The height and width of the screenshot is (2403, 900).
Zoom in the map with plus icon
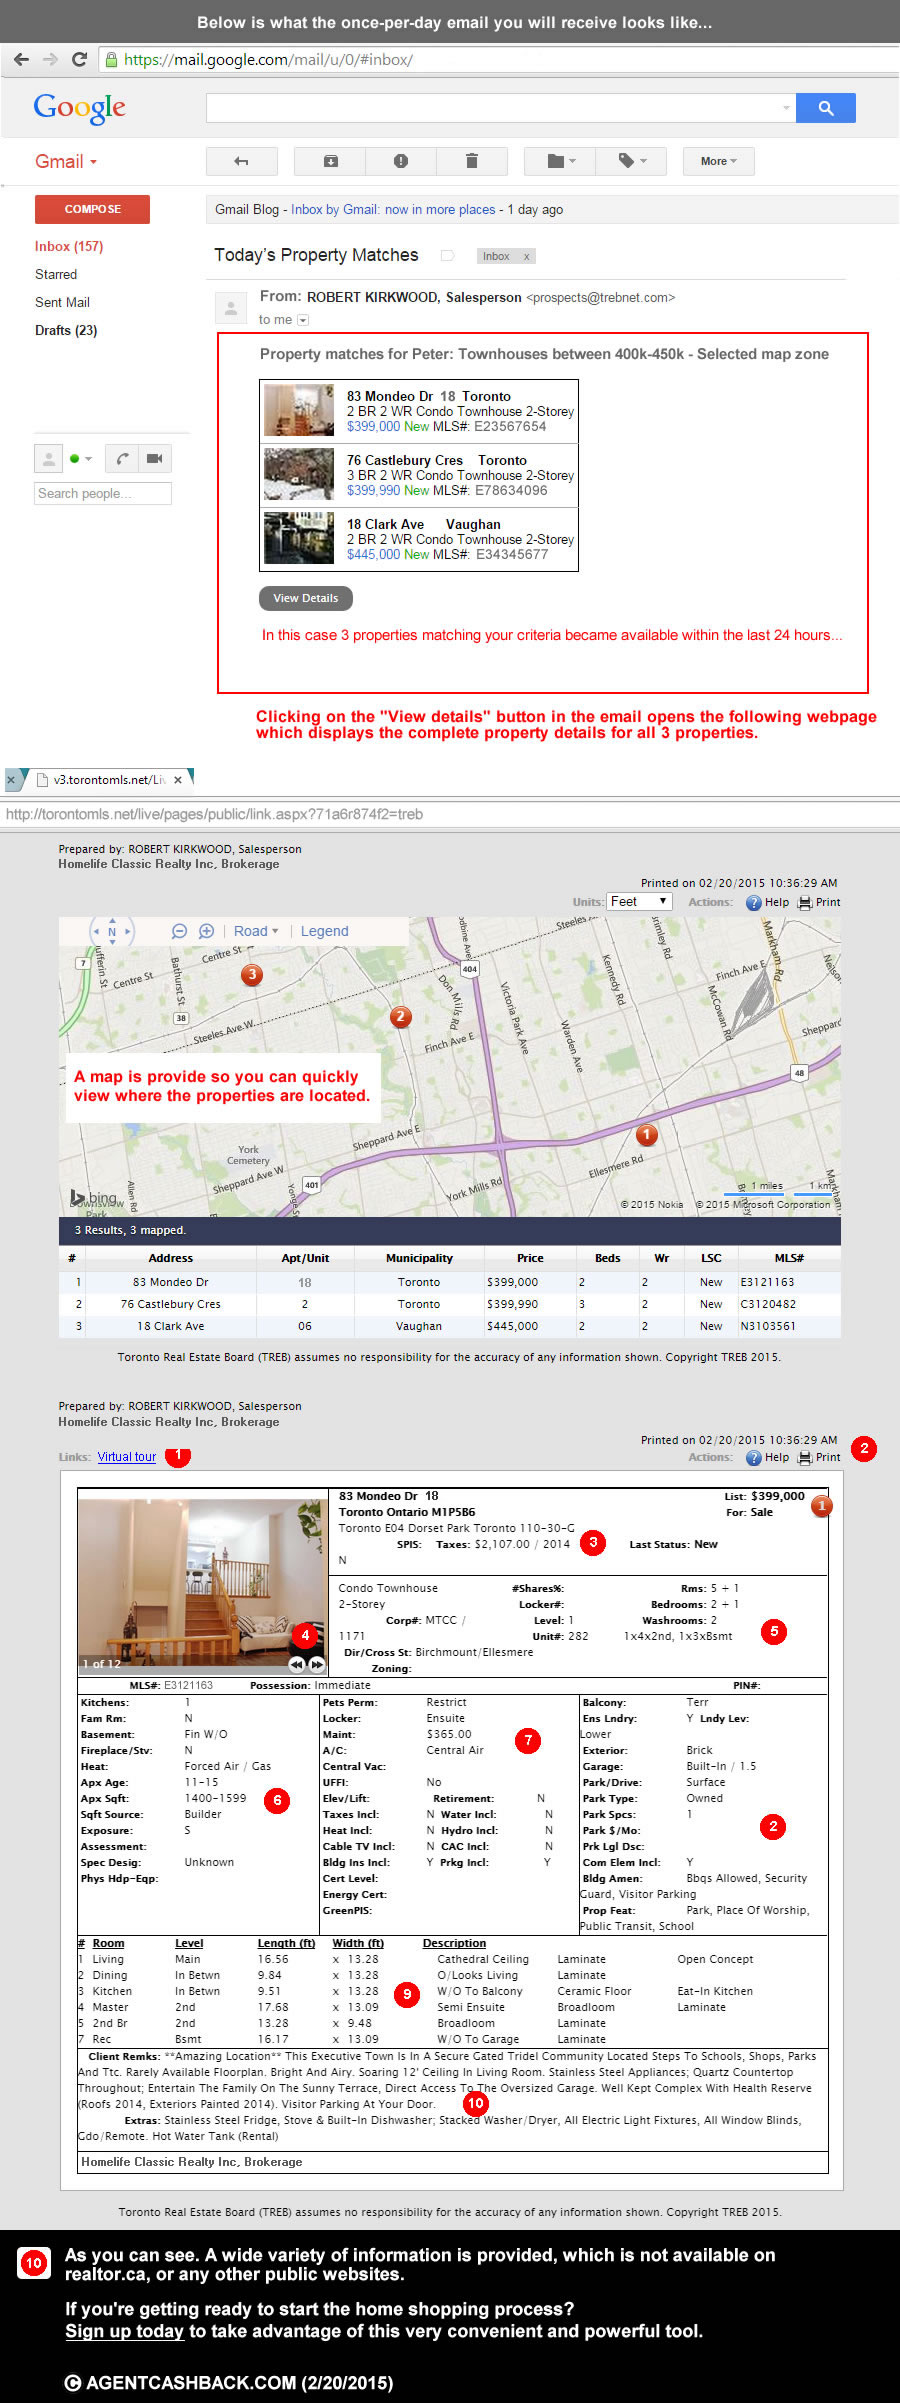click(x=206, y=931)
